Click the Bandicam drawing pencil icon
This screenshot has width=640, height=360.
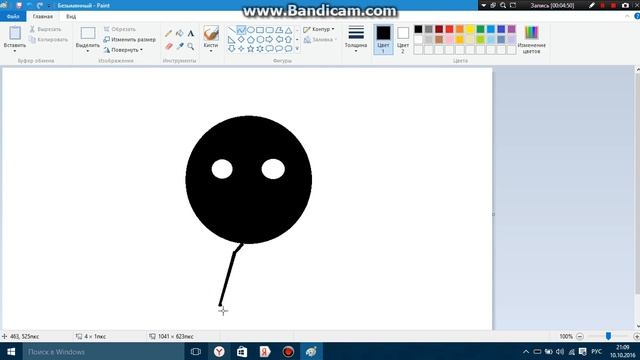(592, 5)
